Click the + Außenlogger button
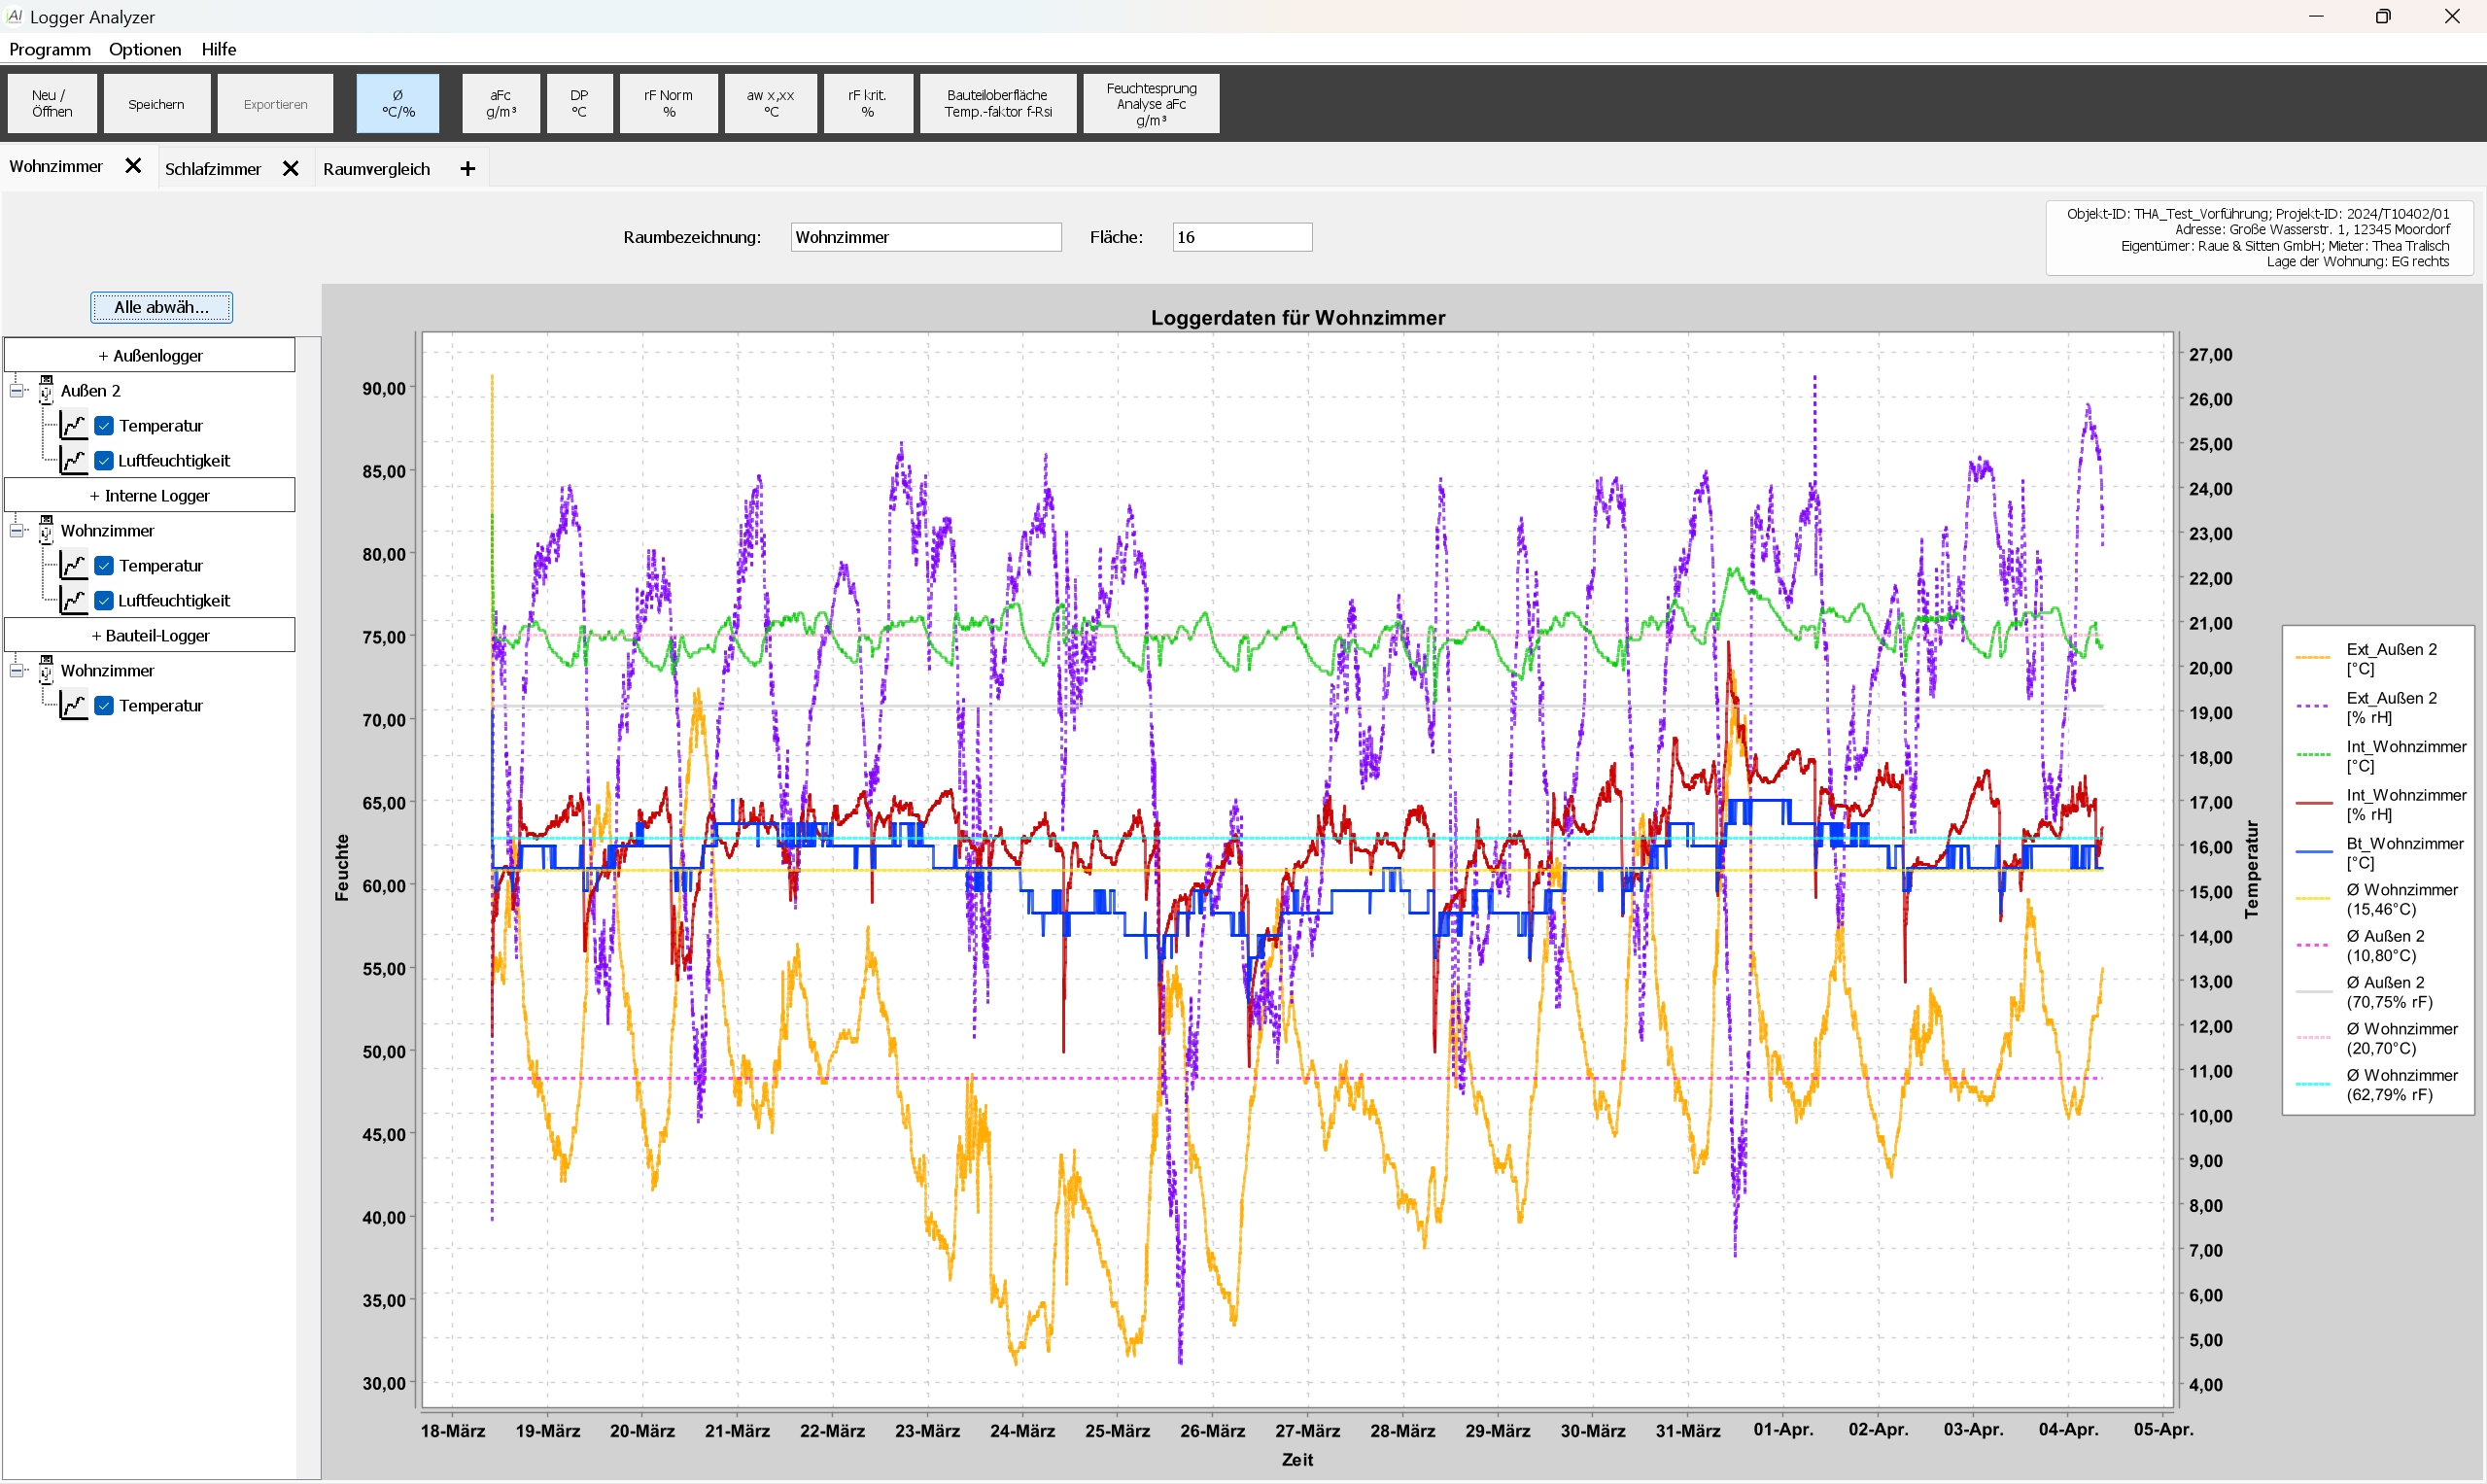The height and width of the screenshot is (1484, 2487). coord(150,356)
